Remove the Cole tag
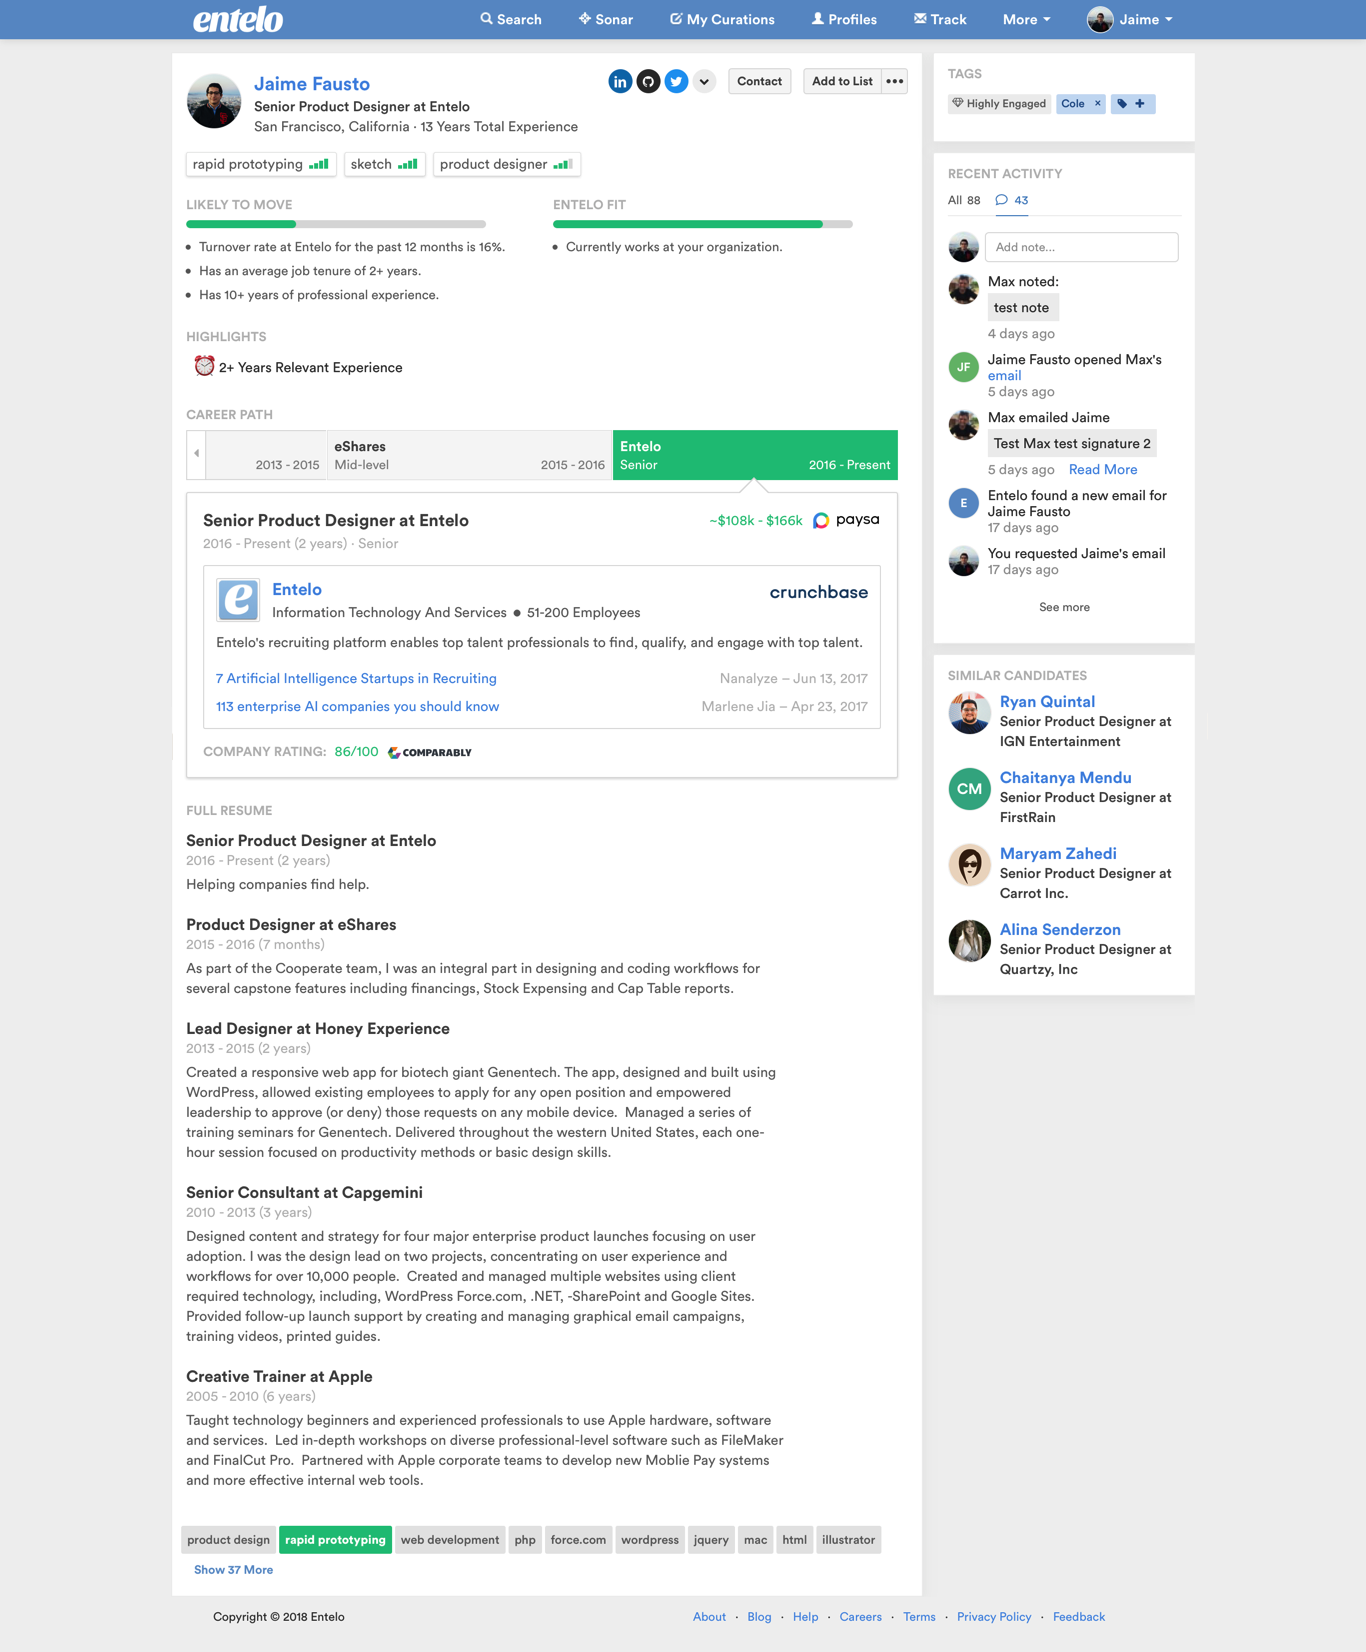 click(1097, 104)
